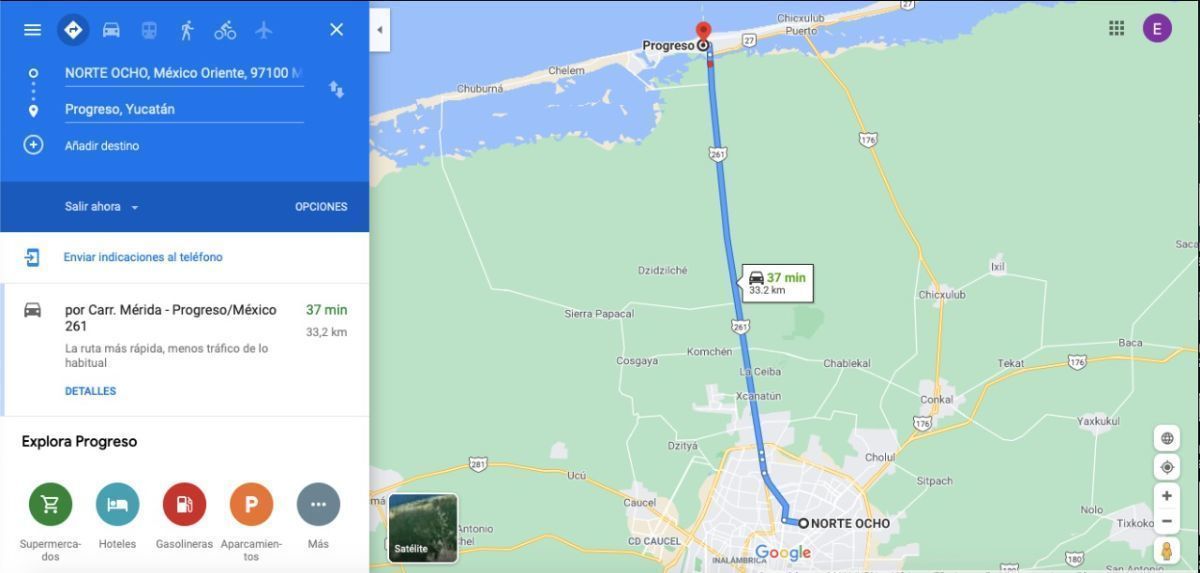Select public transit travel mode
The width and height of the screenshot is (1200, 573).
(x=148, y=30)
